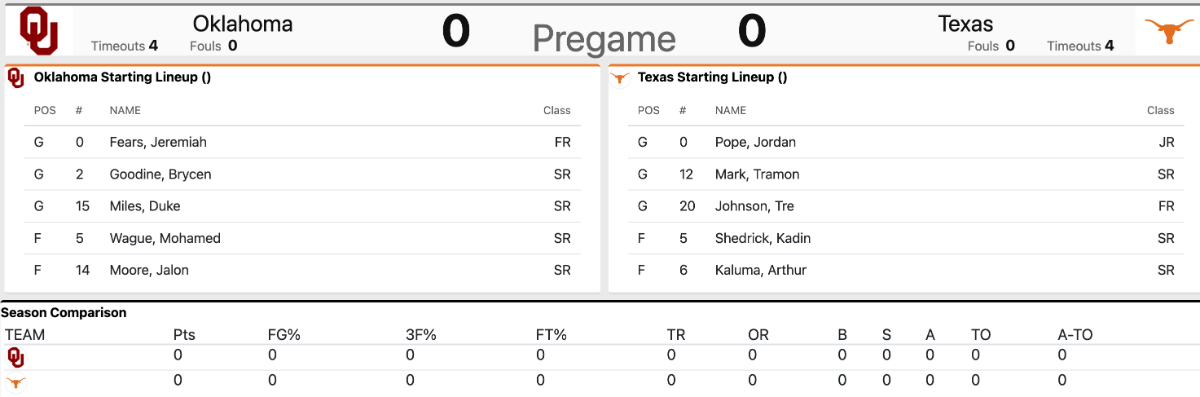Click the Pts column header in Season Comparison
The image size is (1200, 397).
tap(184, 334)
